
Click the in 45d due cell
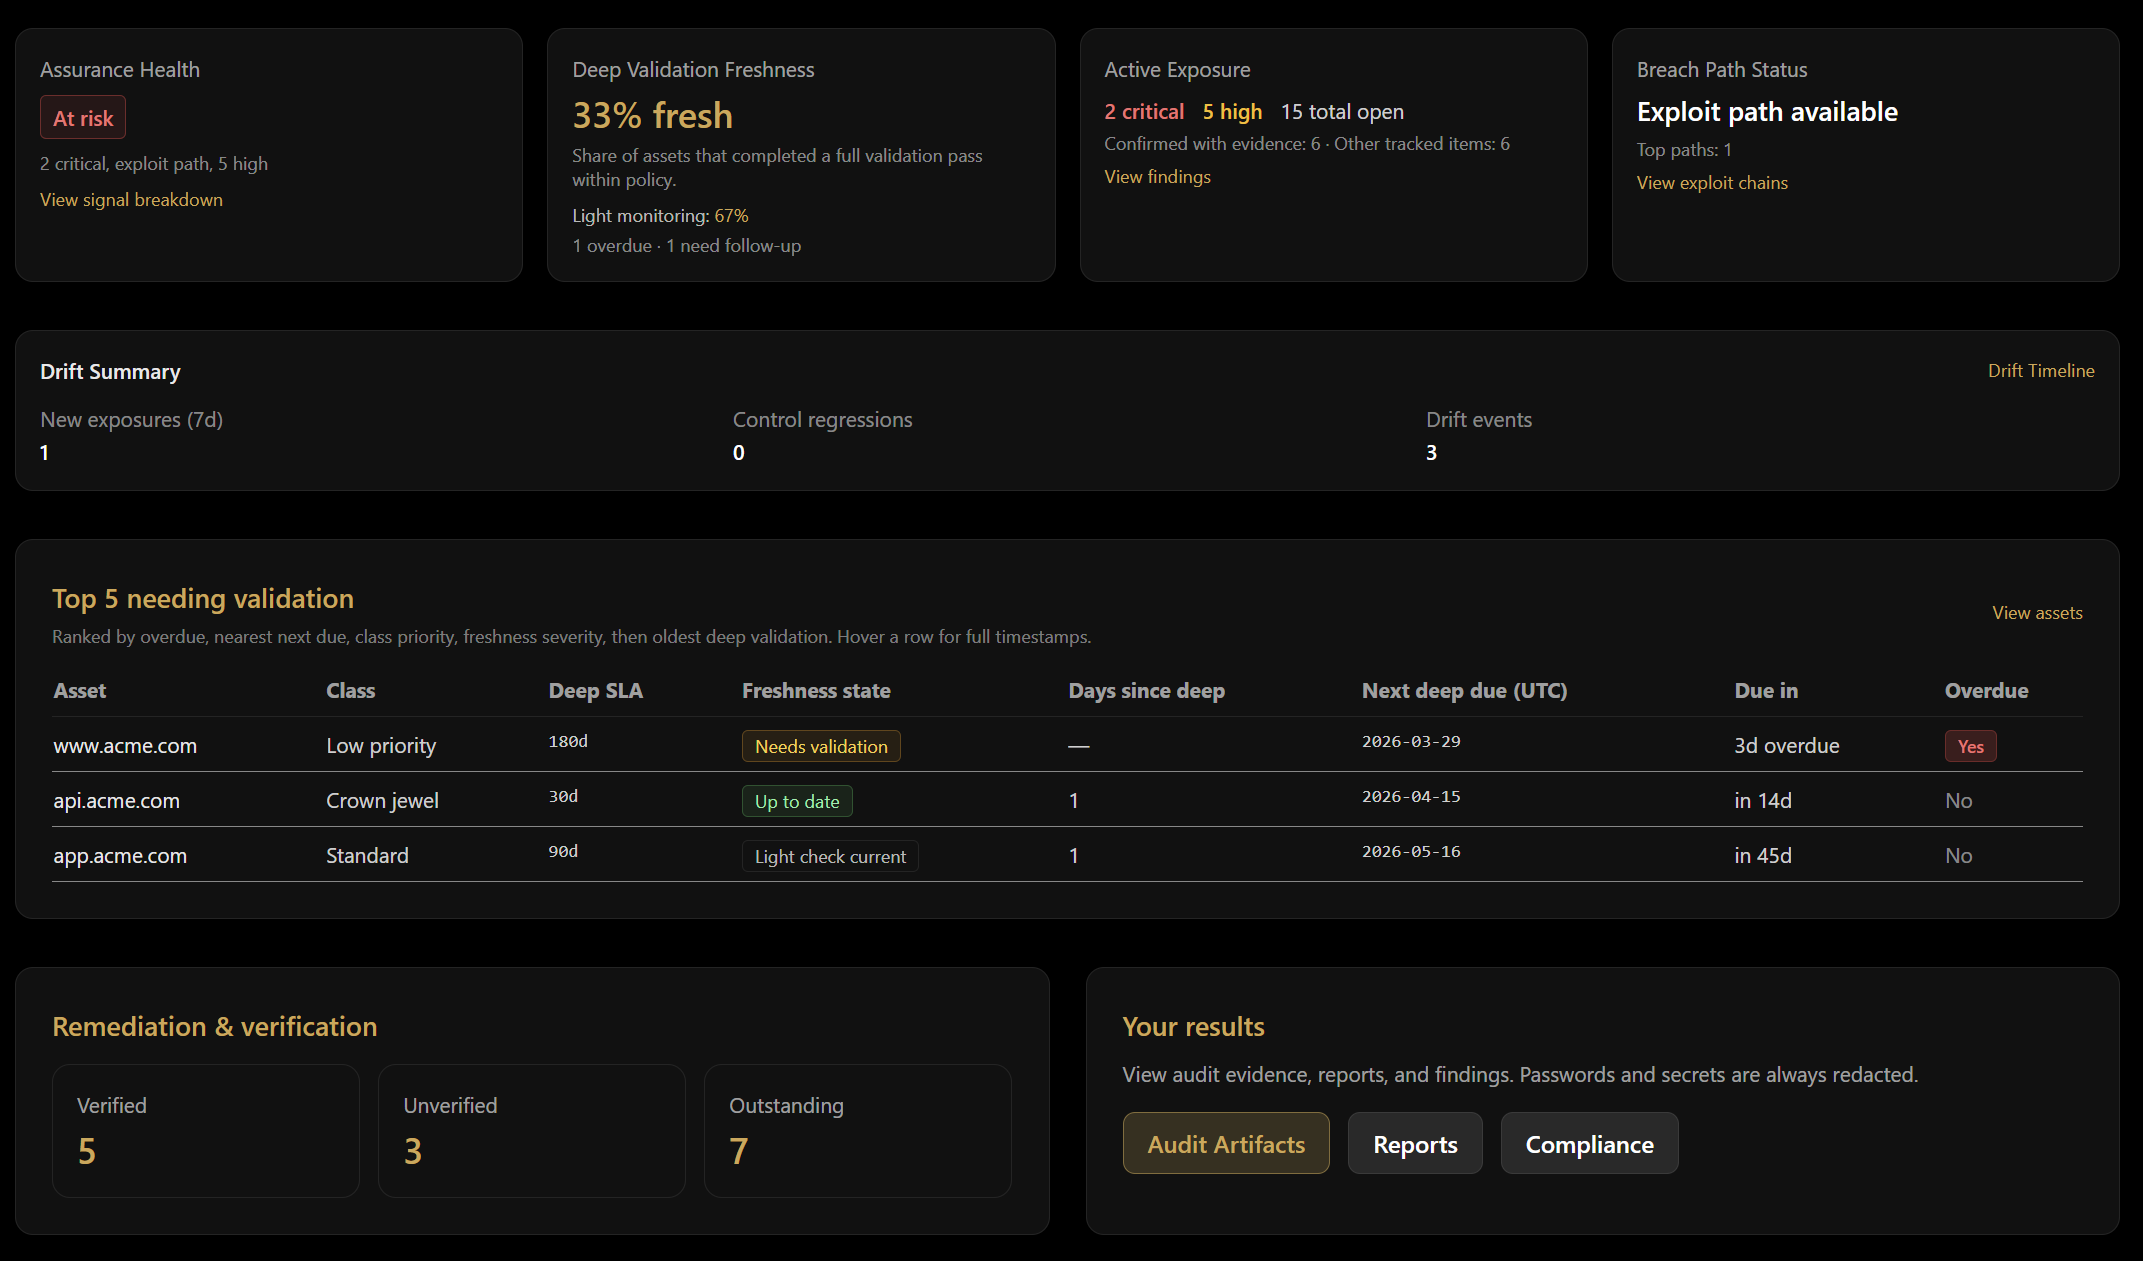1763,856
